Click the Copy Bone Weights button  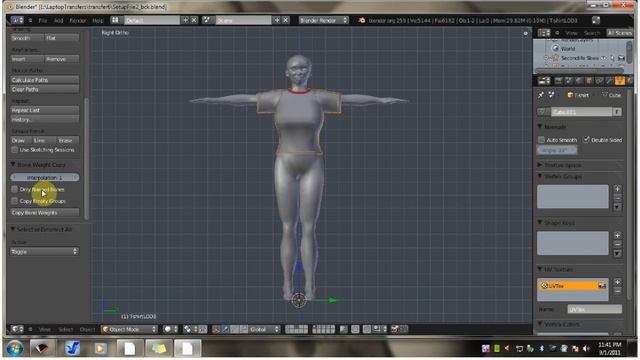[x=44, y=212]
